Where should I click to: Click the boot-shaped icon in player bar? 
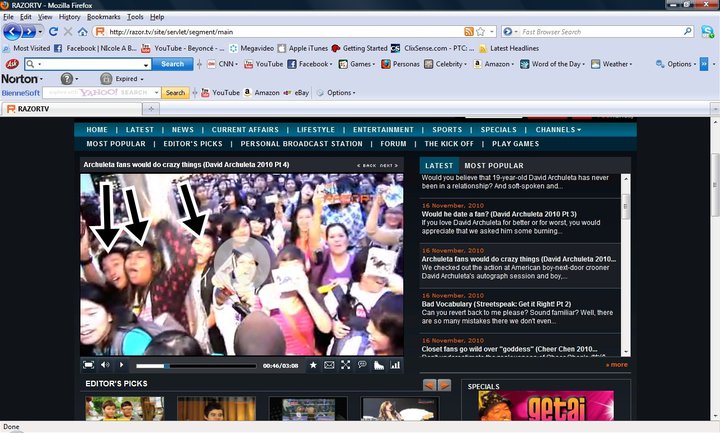[379, 365]
